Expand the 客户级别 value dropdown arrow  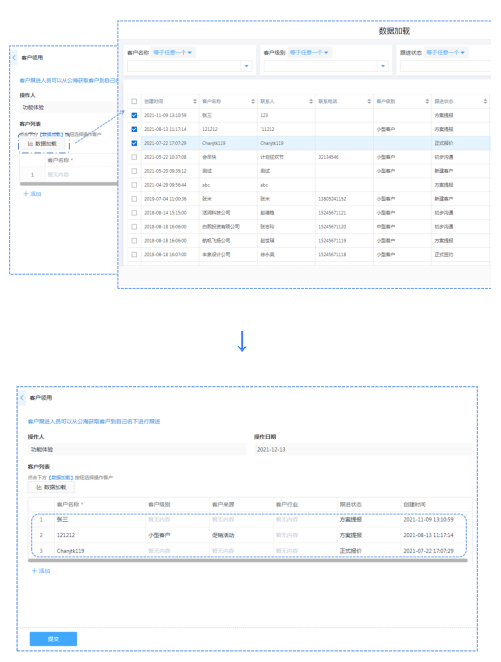pyautogui.click(x=383, y=66)
